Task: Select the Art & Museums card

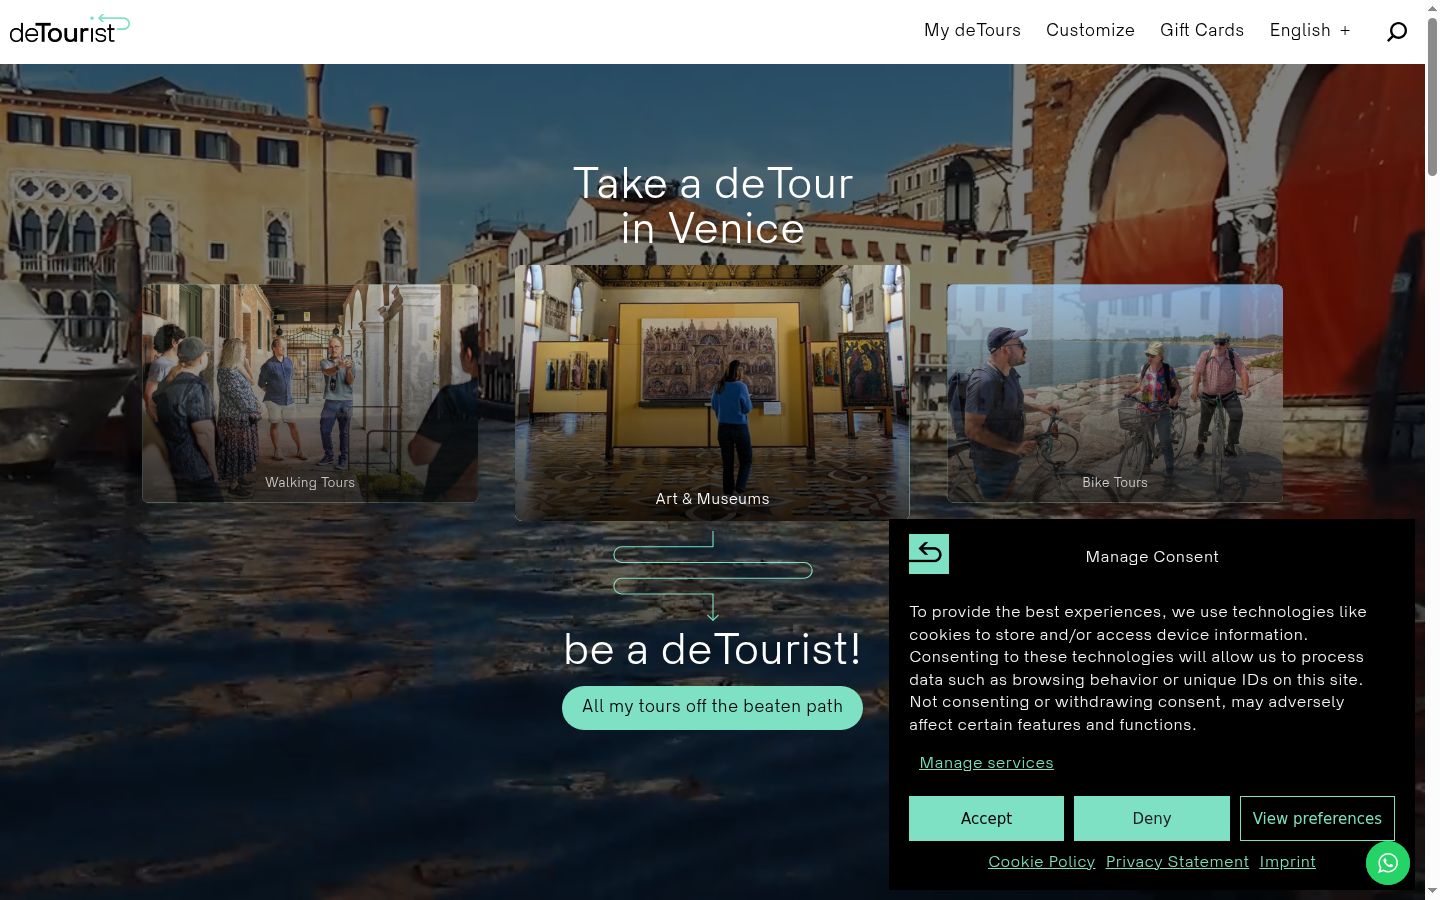Action: (x=712, y=393)
